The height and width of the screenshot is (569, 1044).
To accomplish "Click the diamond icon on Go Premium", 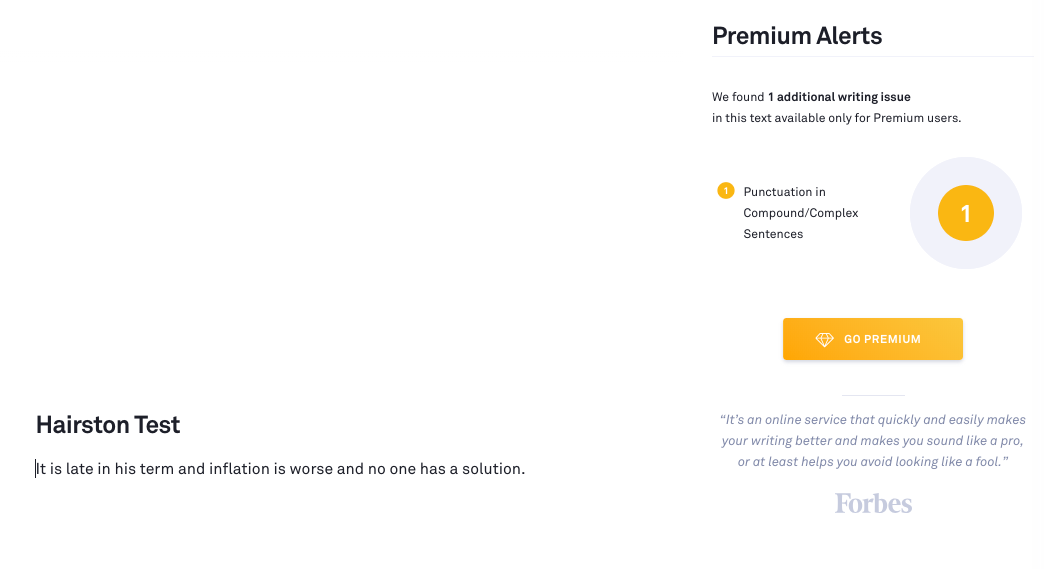I will pyautogui.click(x=824, y=340).
